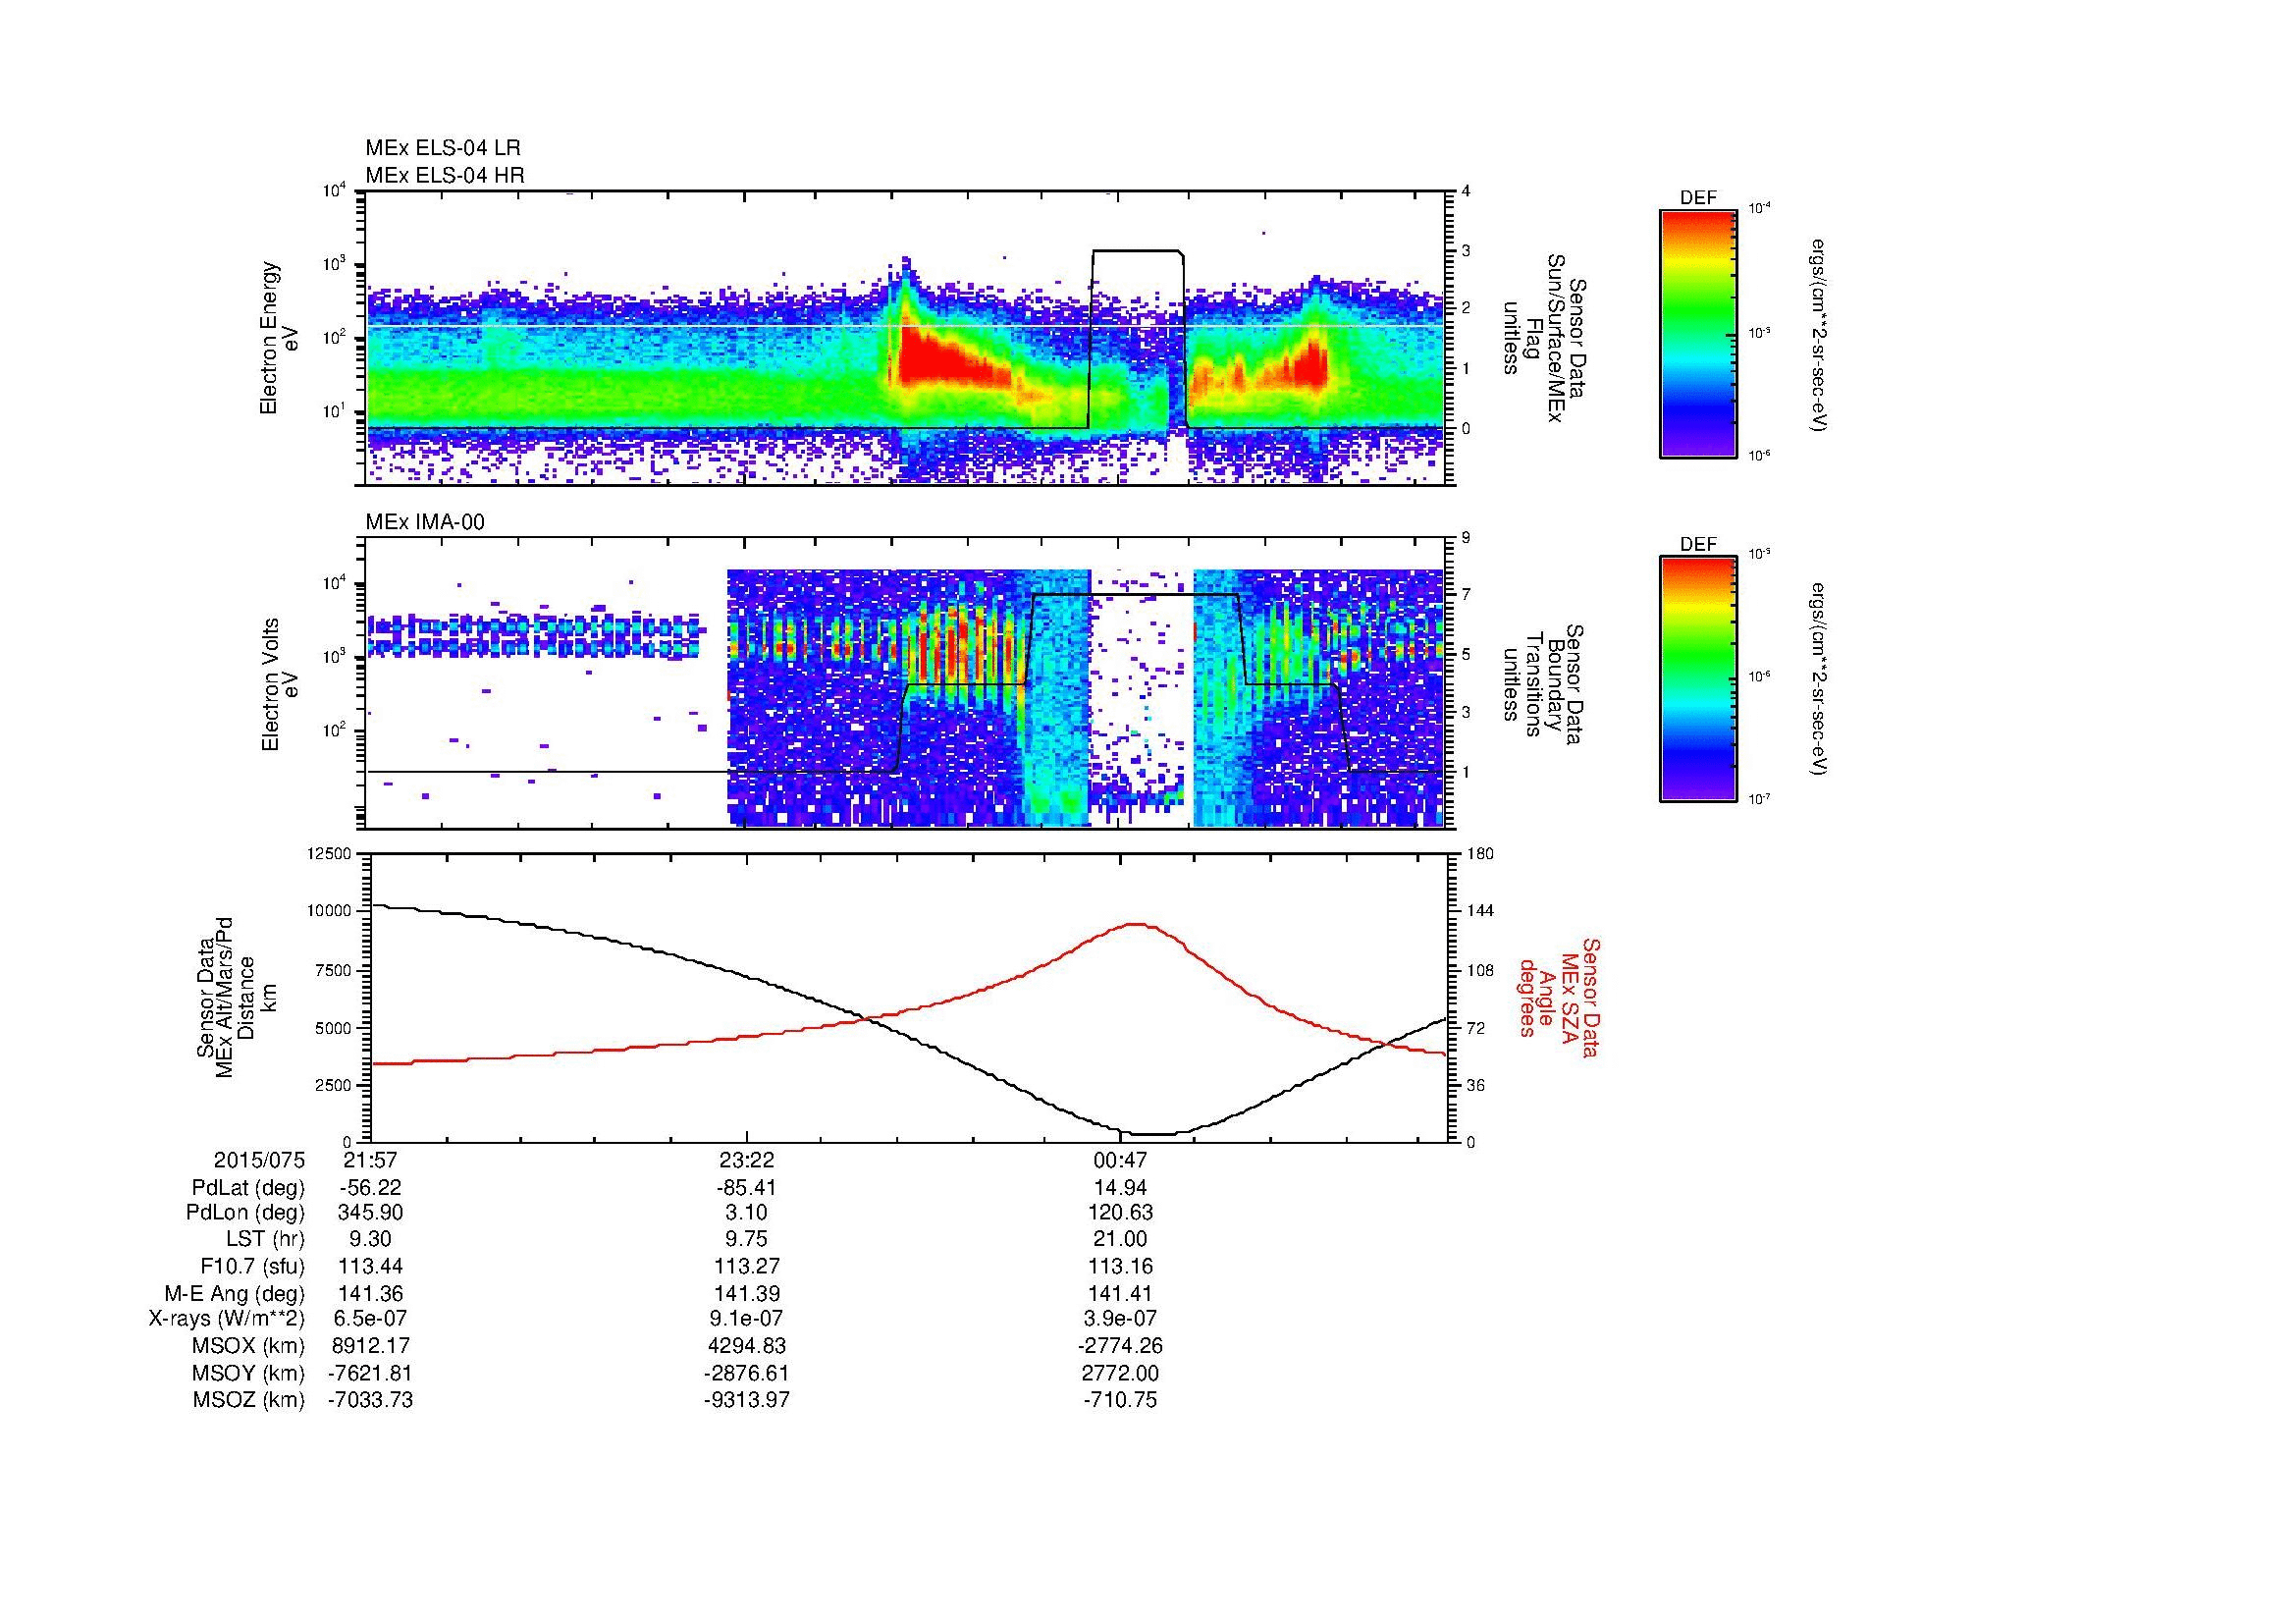Click the MSOZ value '-9313.97'
The height and width of the screenshot is (1623, 2296).
click(x=746, y=1400)
